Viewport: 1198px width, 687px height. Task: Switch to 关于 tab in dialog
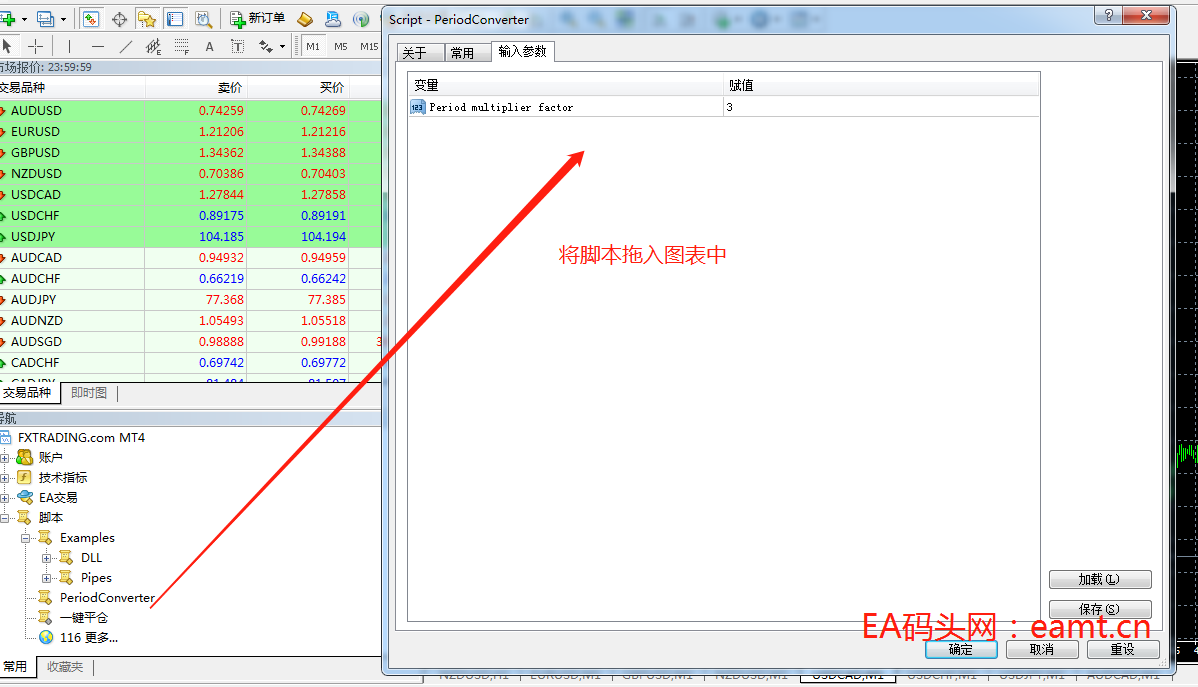(420, 53)
